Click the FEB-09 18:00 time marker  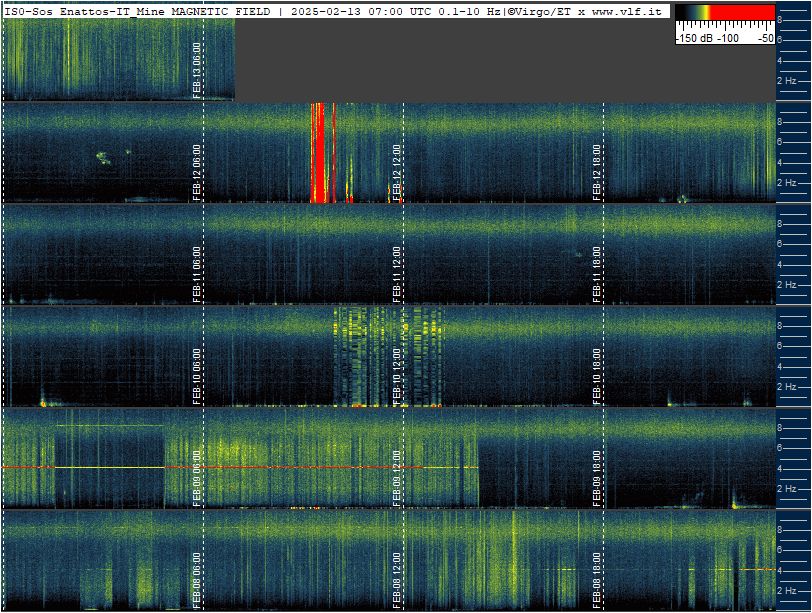597,478
